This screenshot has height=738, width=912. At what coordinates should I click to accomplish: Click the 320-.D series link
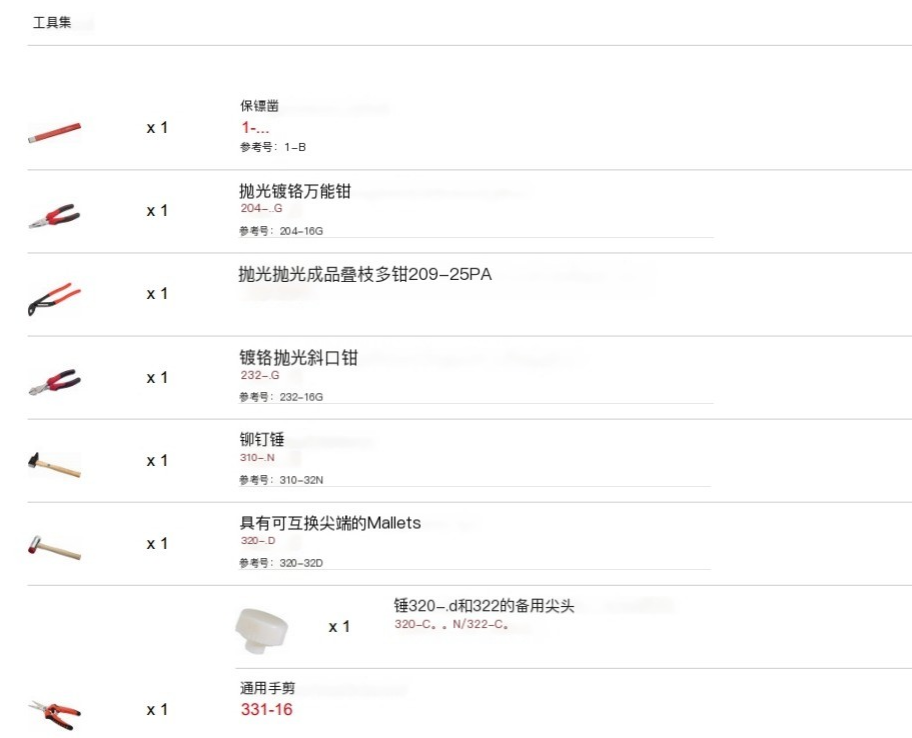click(258, 541)
